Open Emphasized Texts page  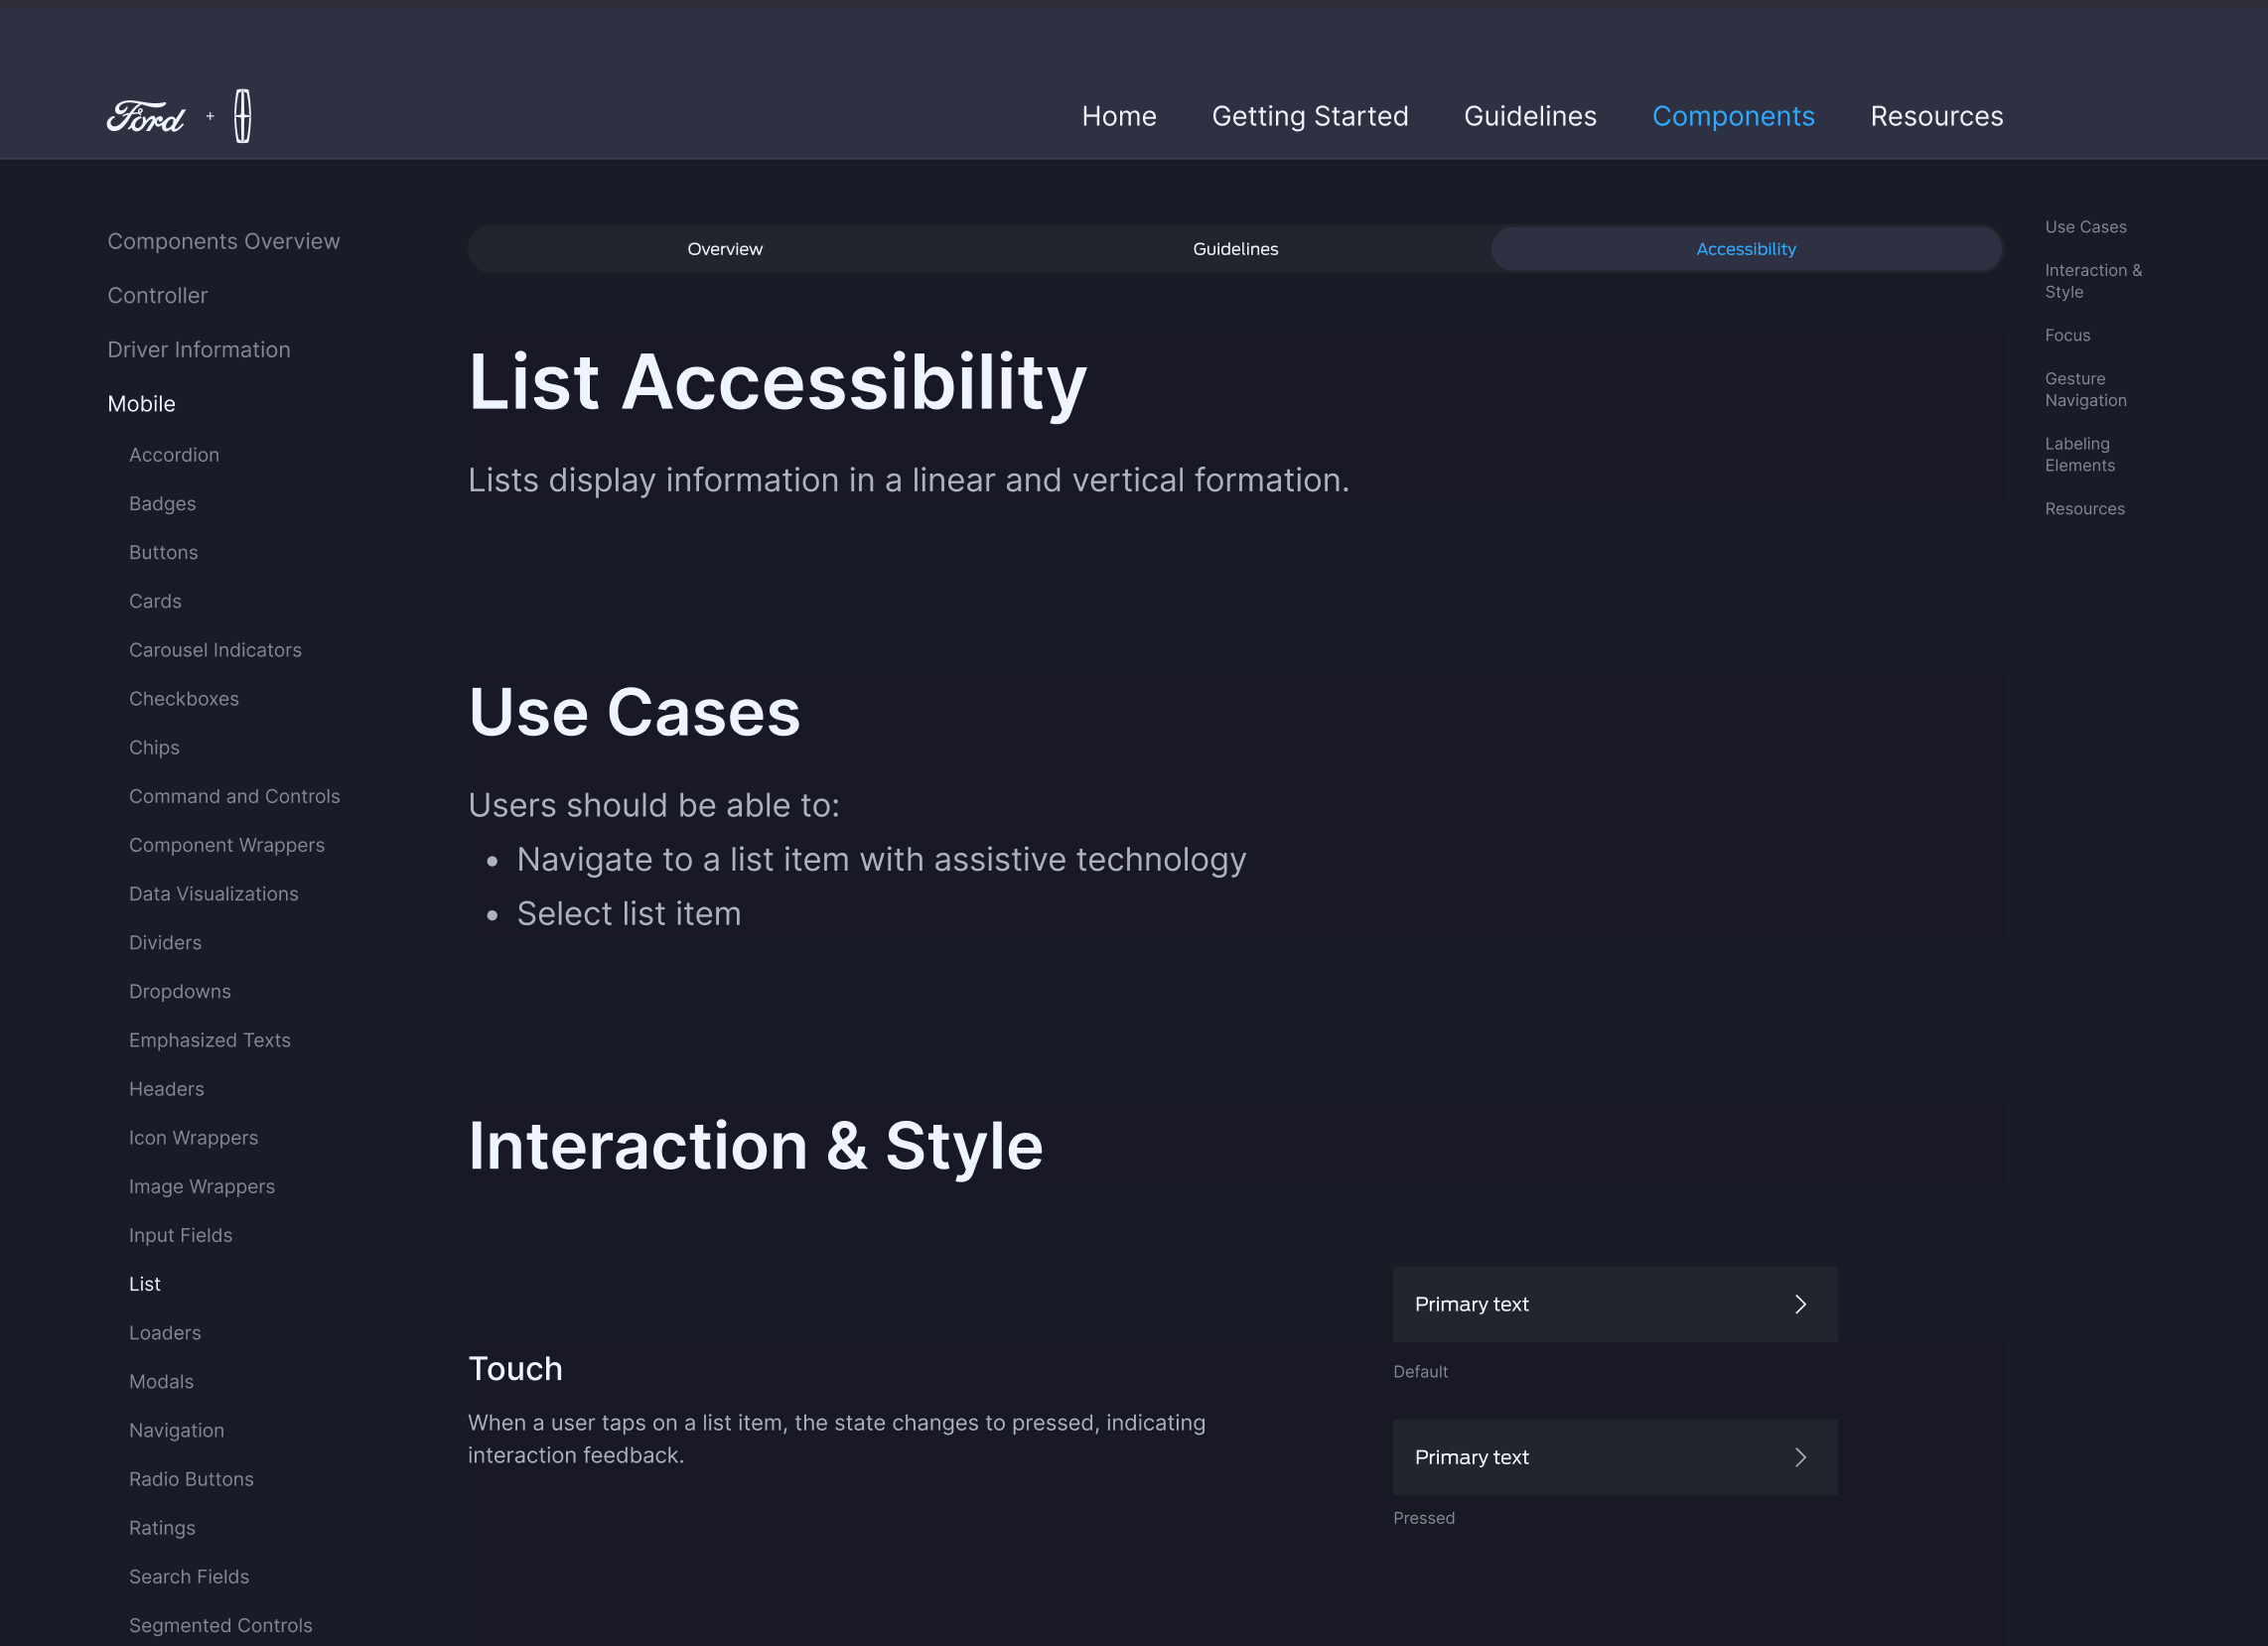pos(210,1040)
